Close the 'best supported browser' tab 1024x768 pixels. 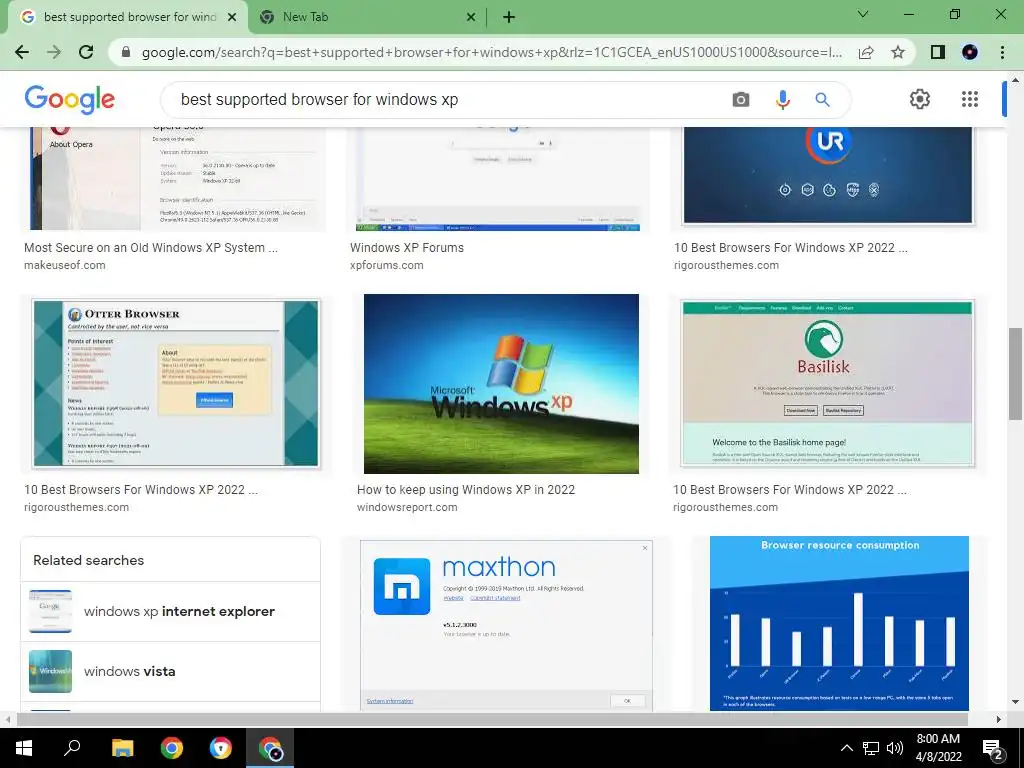[232, 18]
